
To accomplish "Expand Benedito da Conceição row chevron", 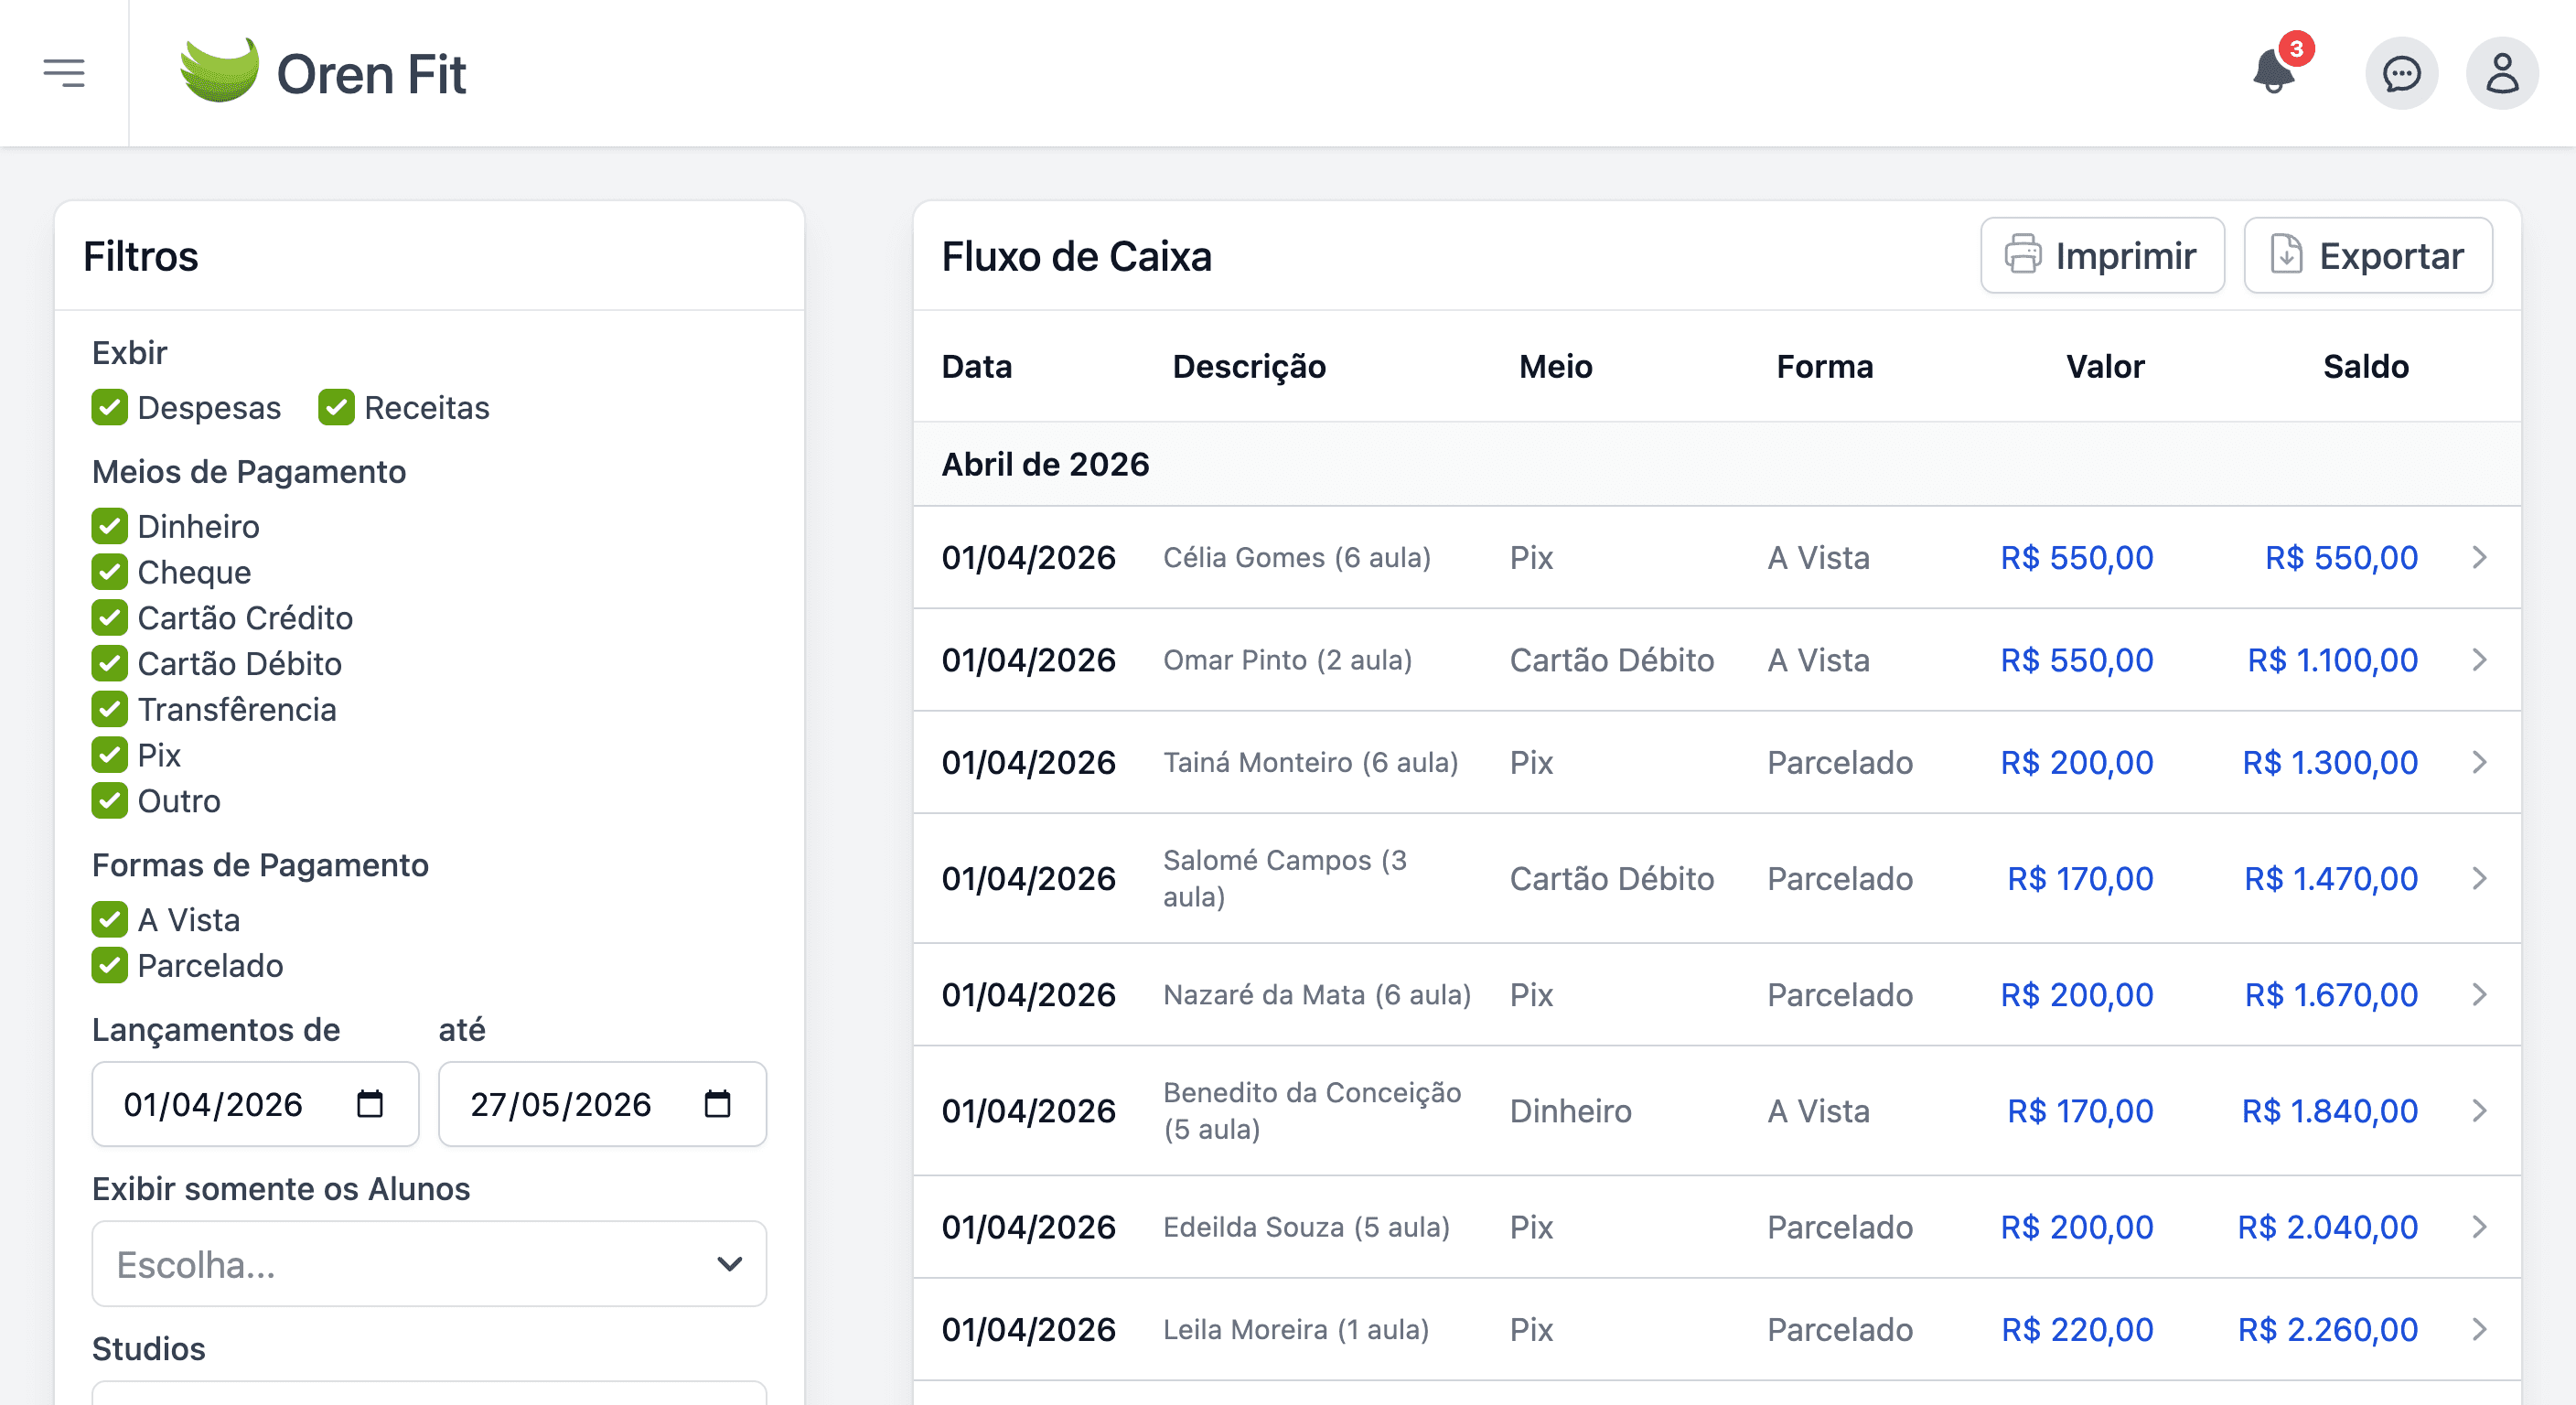I will tap(2479, 1110).
